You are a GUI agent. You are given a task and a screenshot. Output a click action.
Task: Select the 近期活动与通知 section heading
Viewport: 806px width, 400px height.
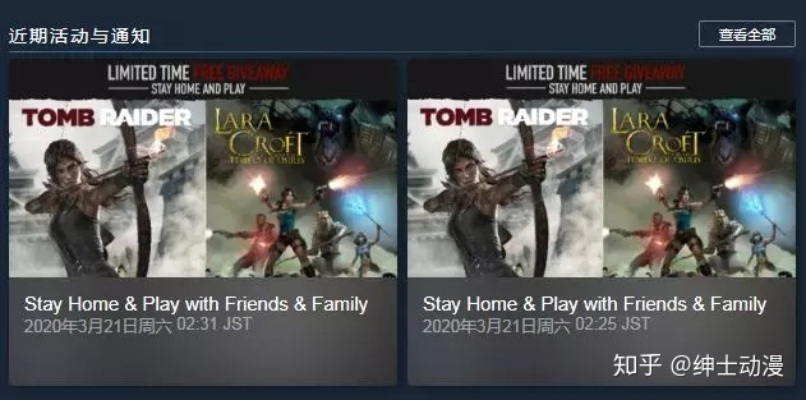pos(79,35)
